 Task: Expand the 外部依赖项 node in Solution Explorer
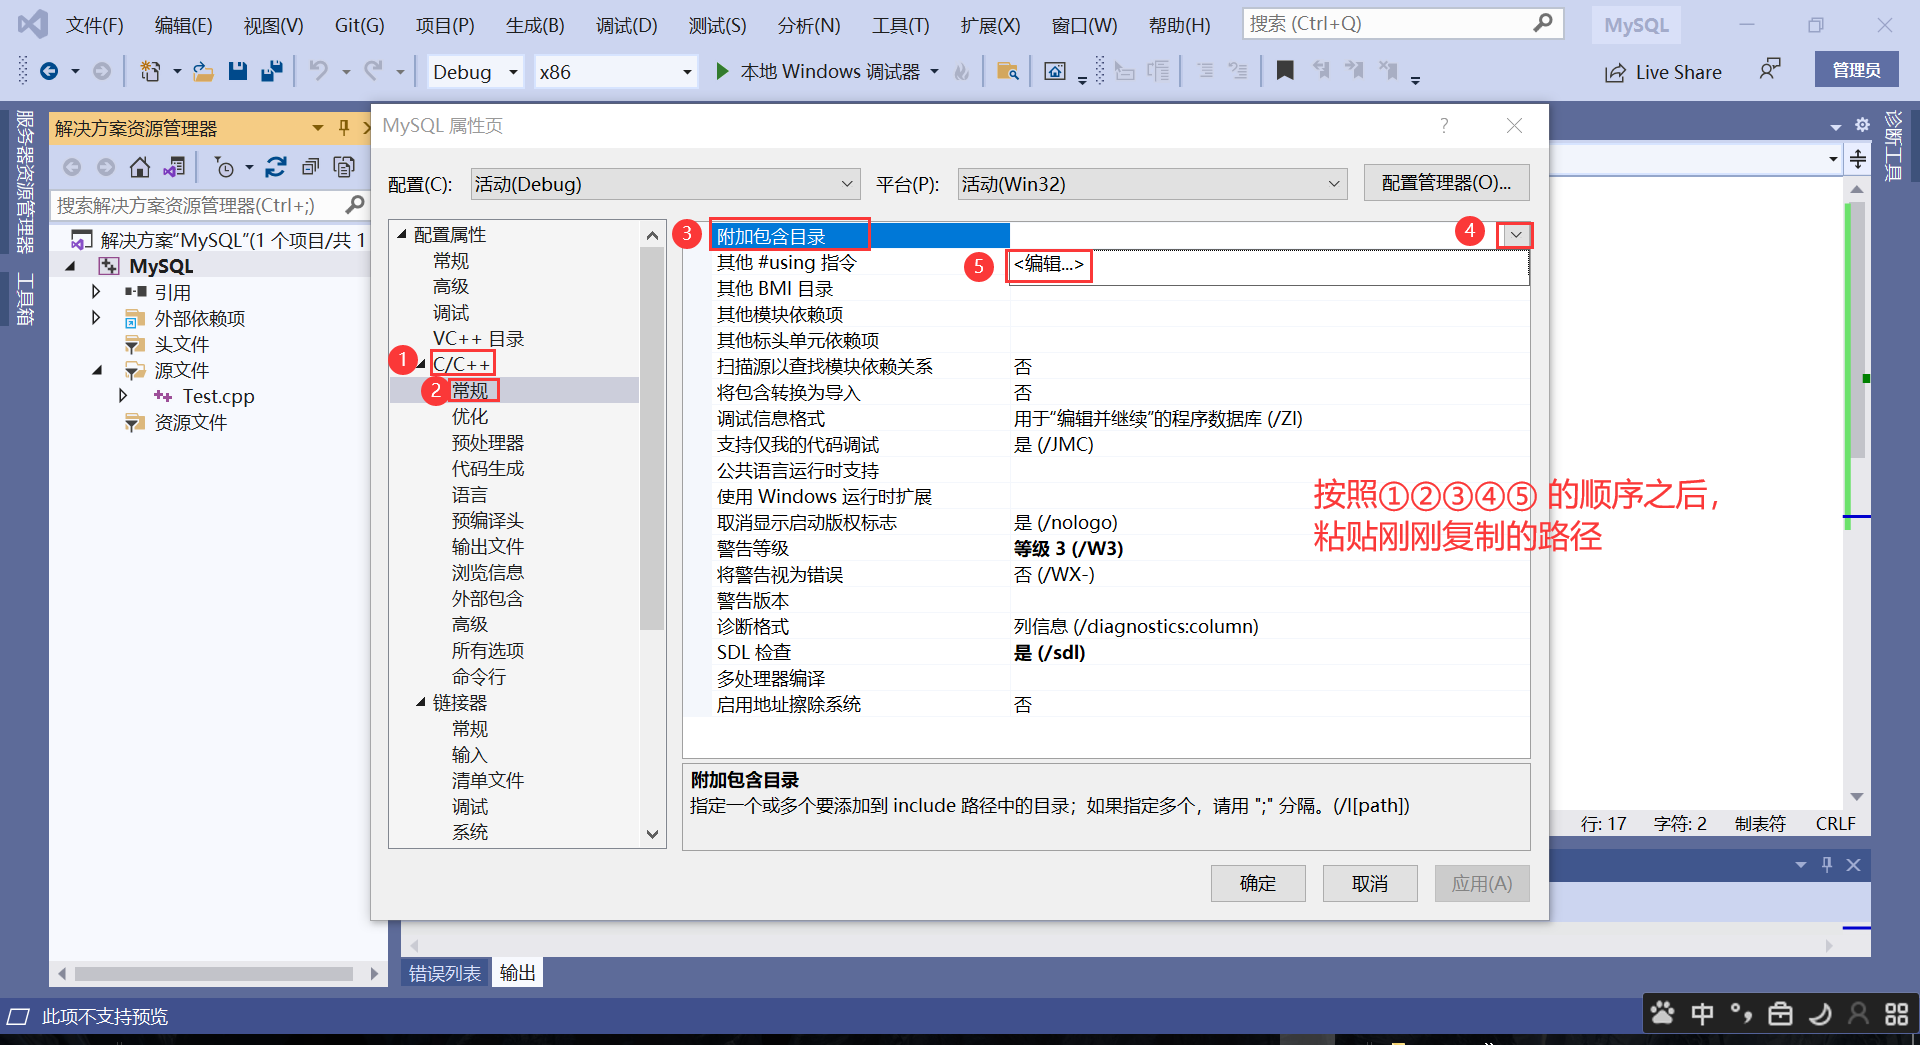tap(96, 318)
